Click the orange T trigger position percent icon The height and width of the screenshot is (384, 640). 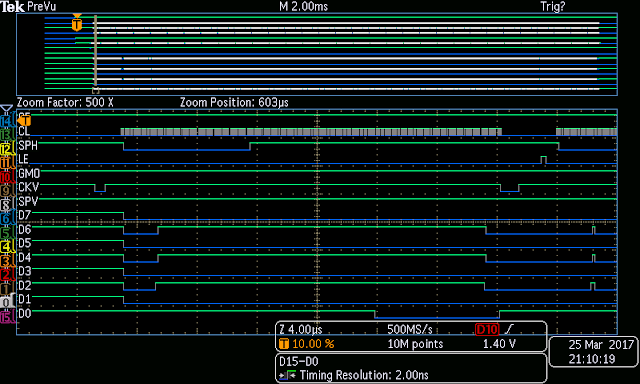point(284,344)
